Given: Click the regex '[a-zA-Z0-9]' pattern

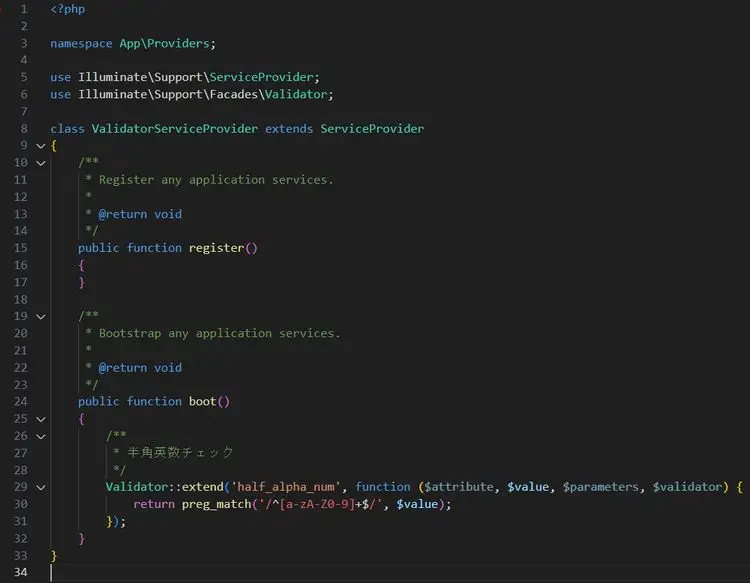Looking at the screenshot, I should (x=317, y=504).
